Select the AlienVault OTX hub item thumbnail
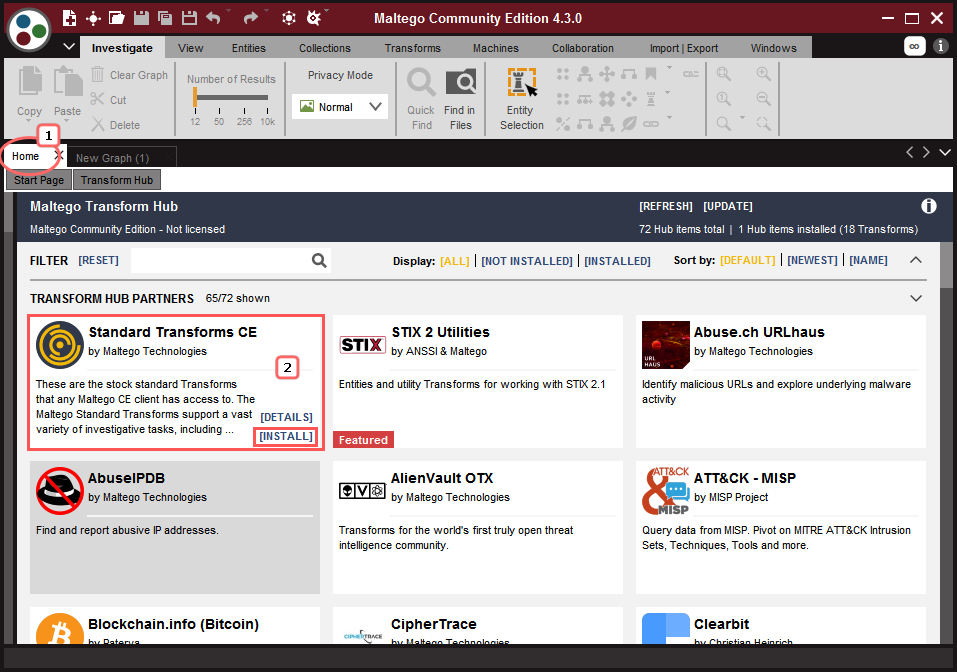 pos(362,491)
